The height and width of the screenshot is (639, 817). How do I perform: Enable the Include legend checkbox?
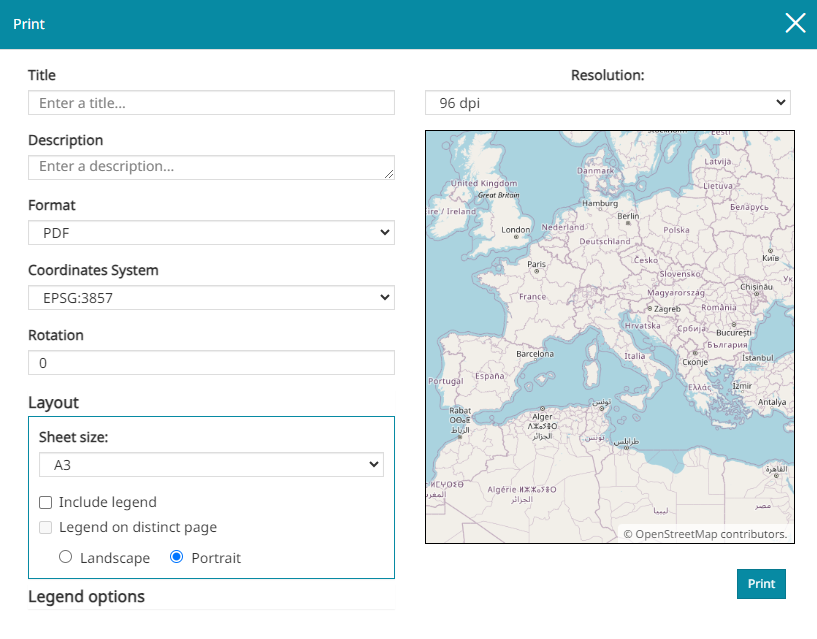point(46,502)
